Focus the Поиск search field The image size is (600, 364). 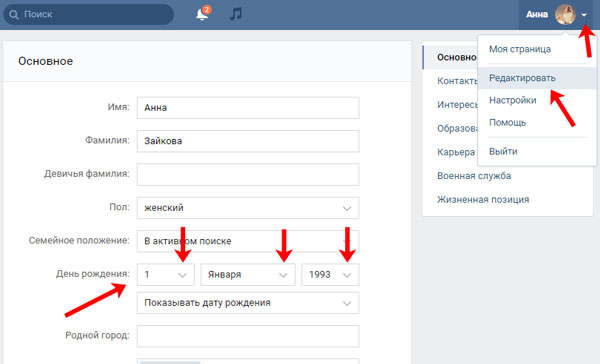pyautogui.click(x=88, y=15)
